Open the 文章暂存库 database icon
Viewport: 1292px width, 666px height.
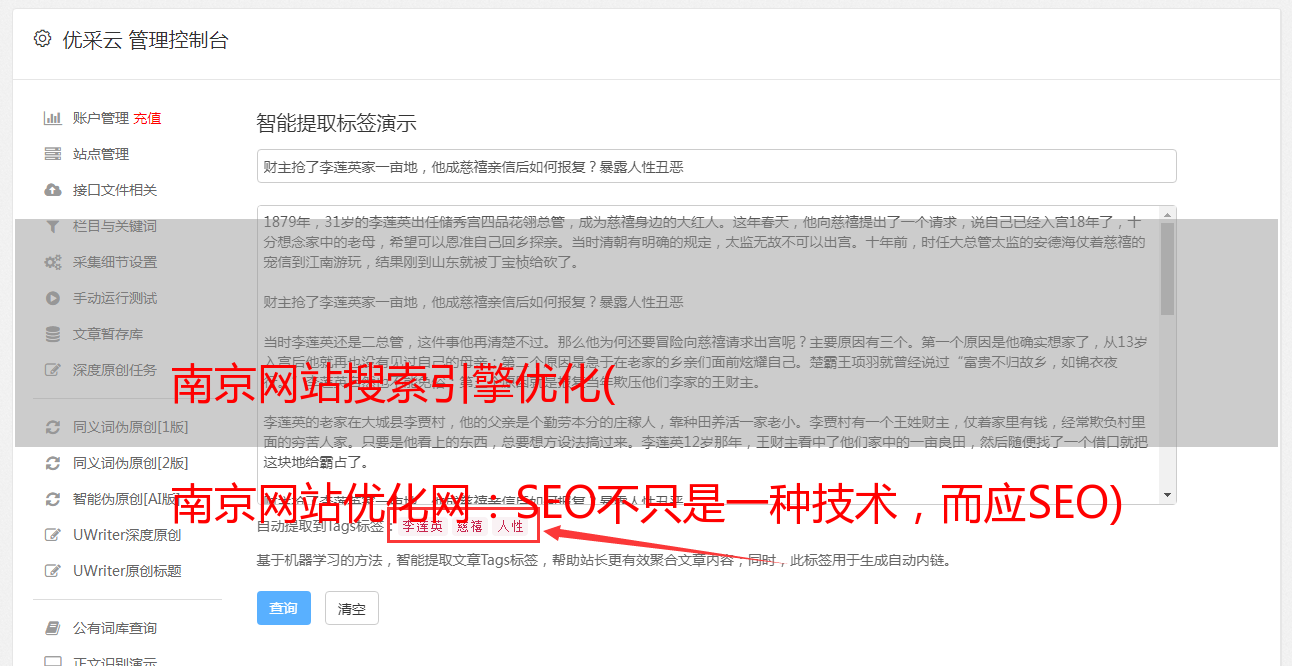pos(53,334)
